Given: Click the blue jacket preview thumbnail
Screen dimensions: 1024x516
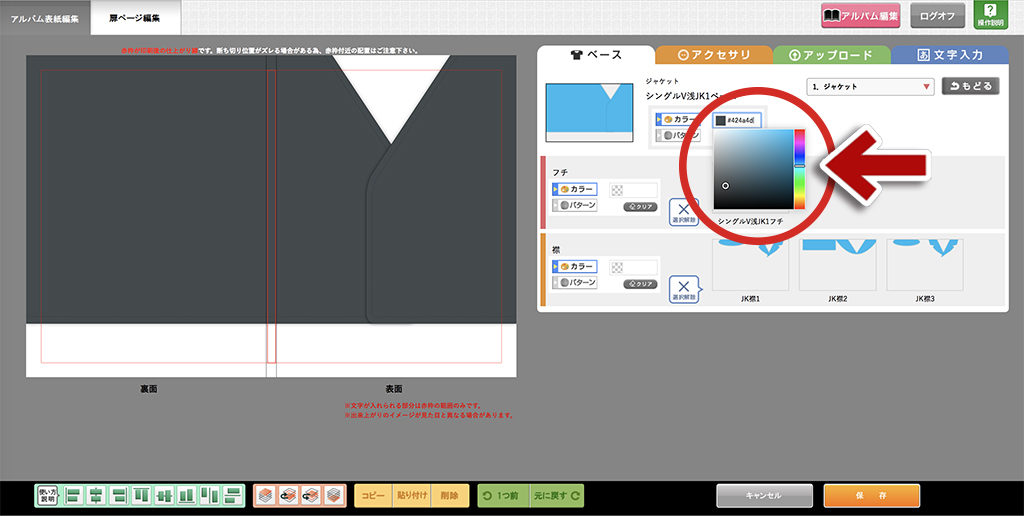Looking at the screenshot, I should pyautogui.click(x=589, y=112).
